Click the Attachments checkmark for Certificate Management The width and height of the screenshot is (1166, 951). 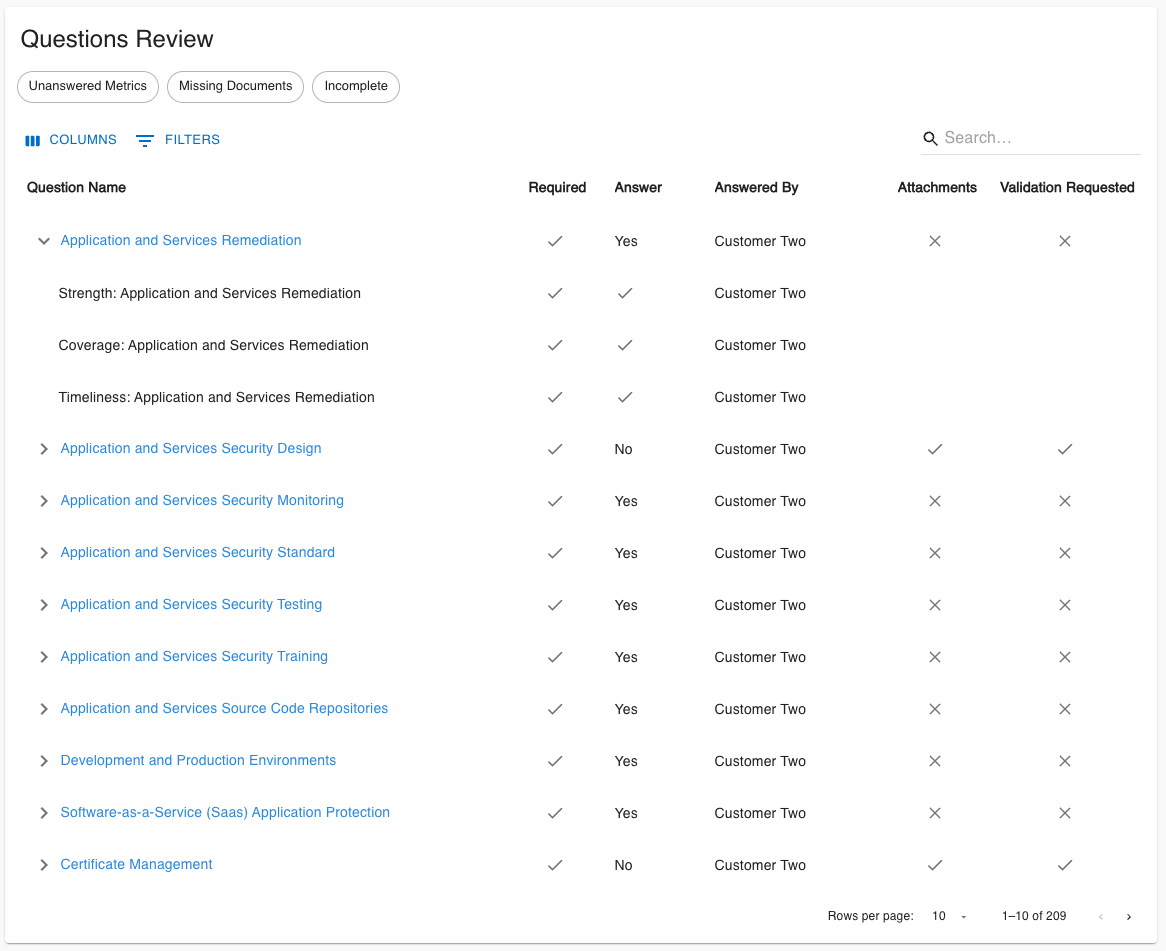[935, 865]
